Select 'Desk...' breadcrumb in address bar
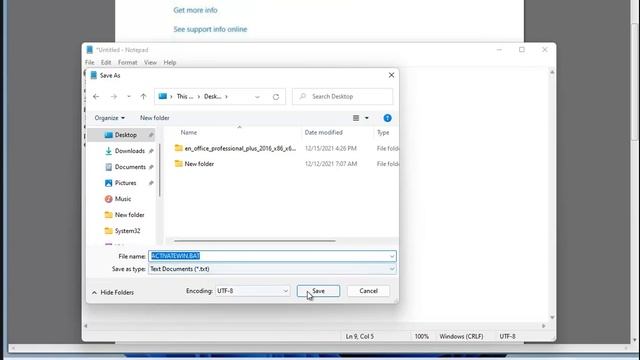The height and width of the screenshot is (360, 640). coord(213,97)
